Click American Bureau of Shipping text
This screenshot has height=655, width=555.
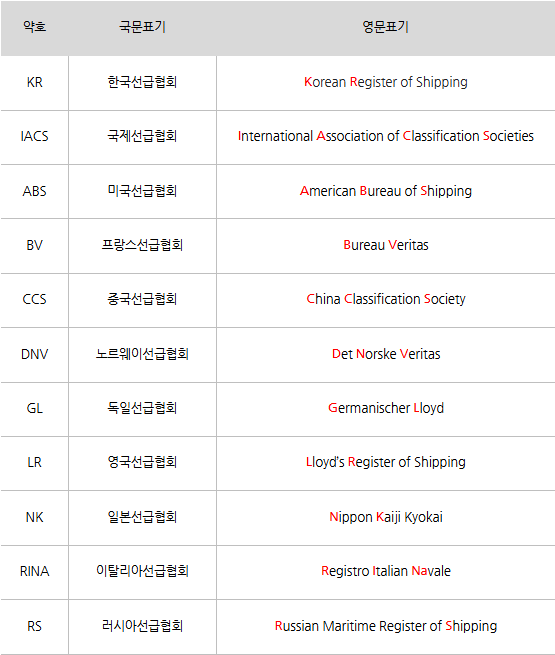pos(385,191)
